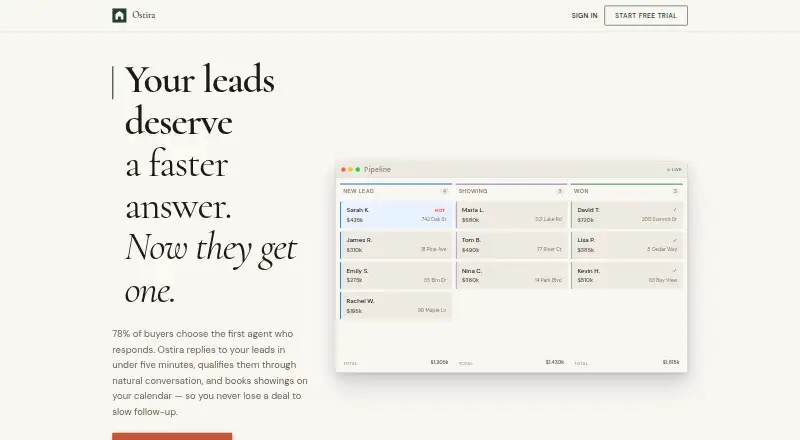This screenshot has height=440, width=800.
Task: Click the $1,615k Won total
Action: (x=671, y=362)
